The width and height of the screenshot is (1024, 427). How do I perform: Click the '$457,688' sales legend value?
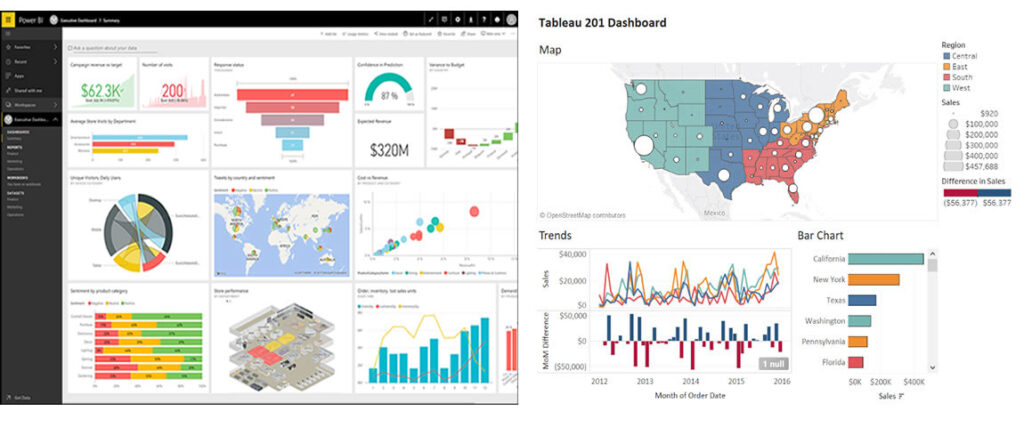(x=981, y=166)
